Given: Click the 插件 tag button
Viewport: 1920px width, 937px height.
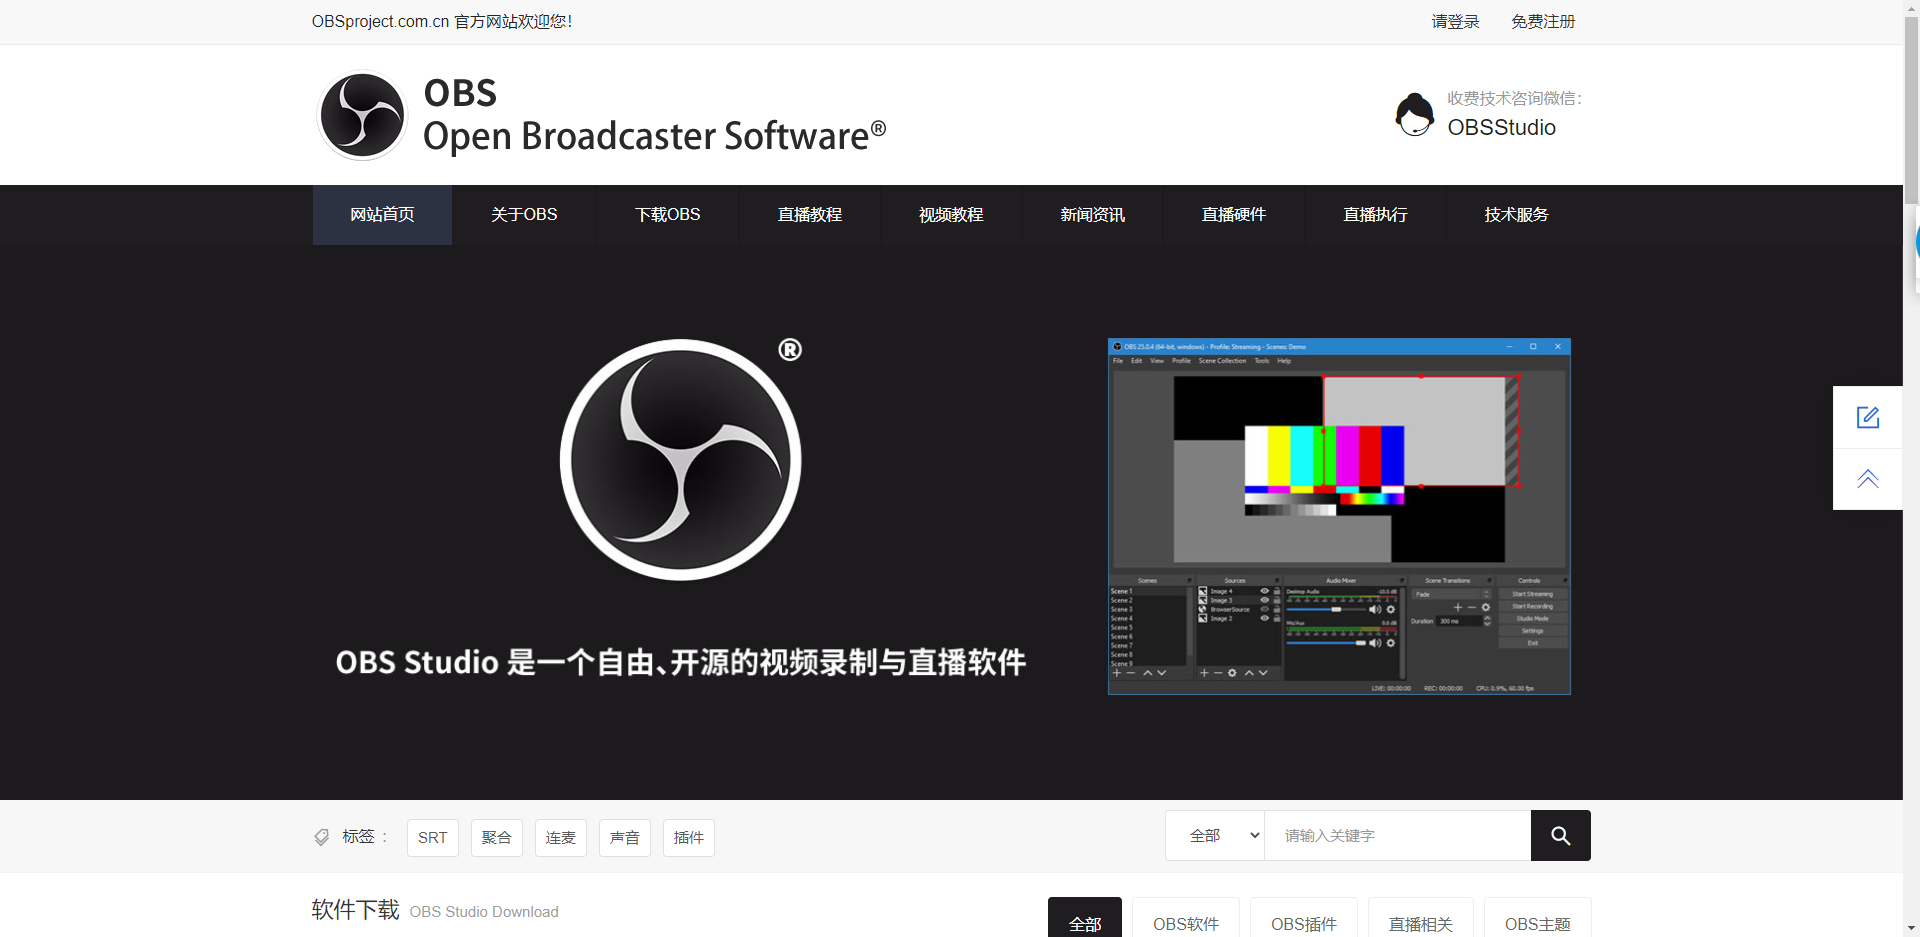Looking at the screenshot, I should (x=688, y=838).
